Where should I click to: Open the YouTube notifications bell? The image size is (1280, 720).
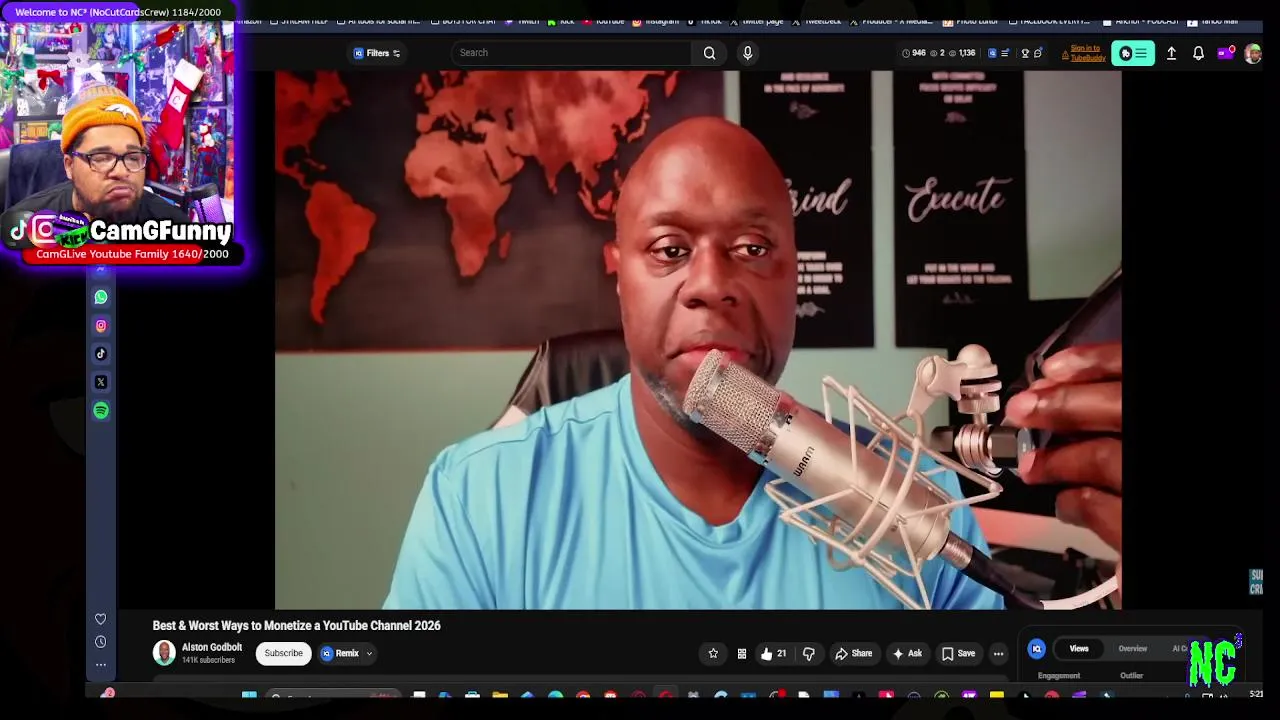point(1198,53)
